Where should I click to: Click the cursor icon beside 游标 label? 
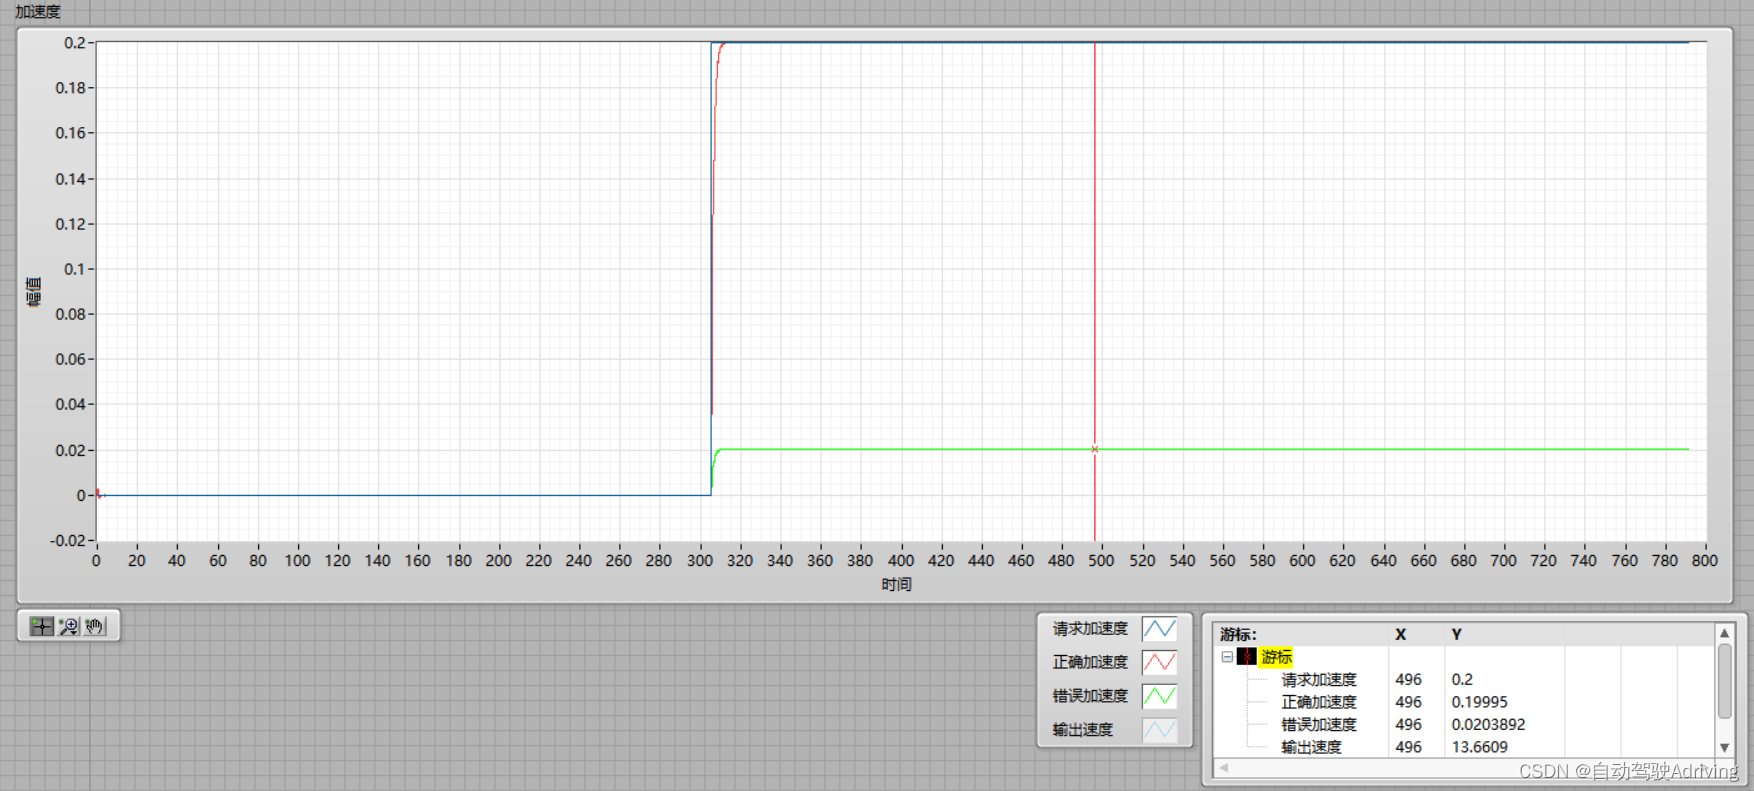click(1246, 657)
